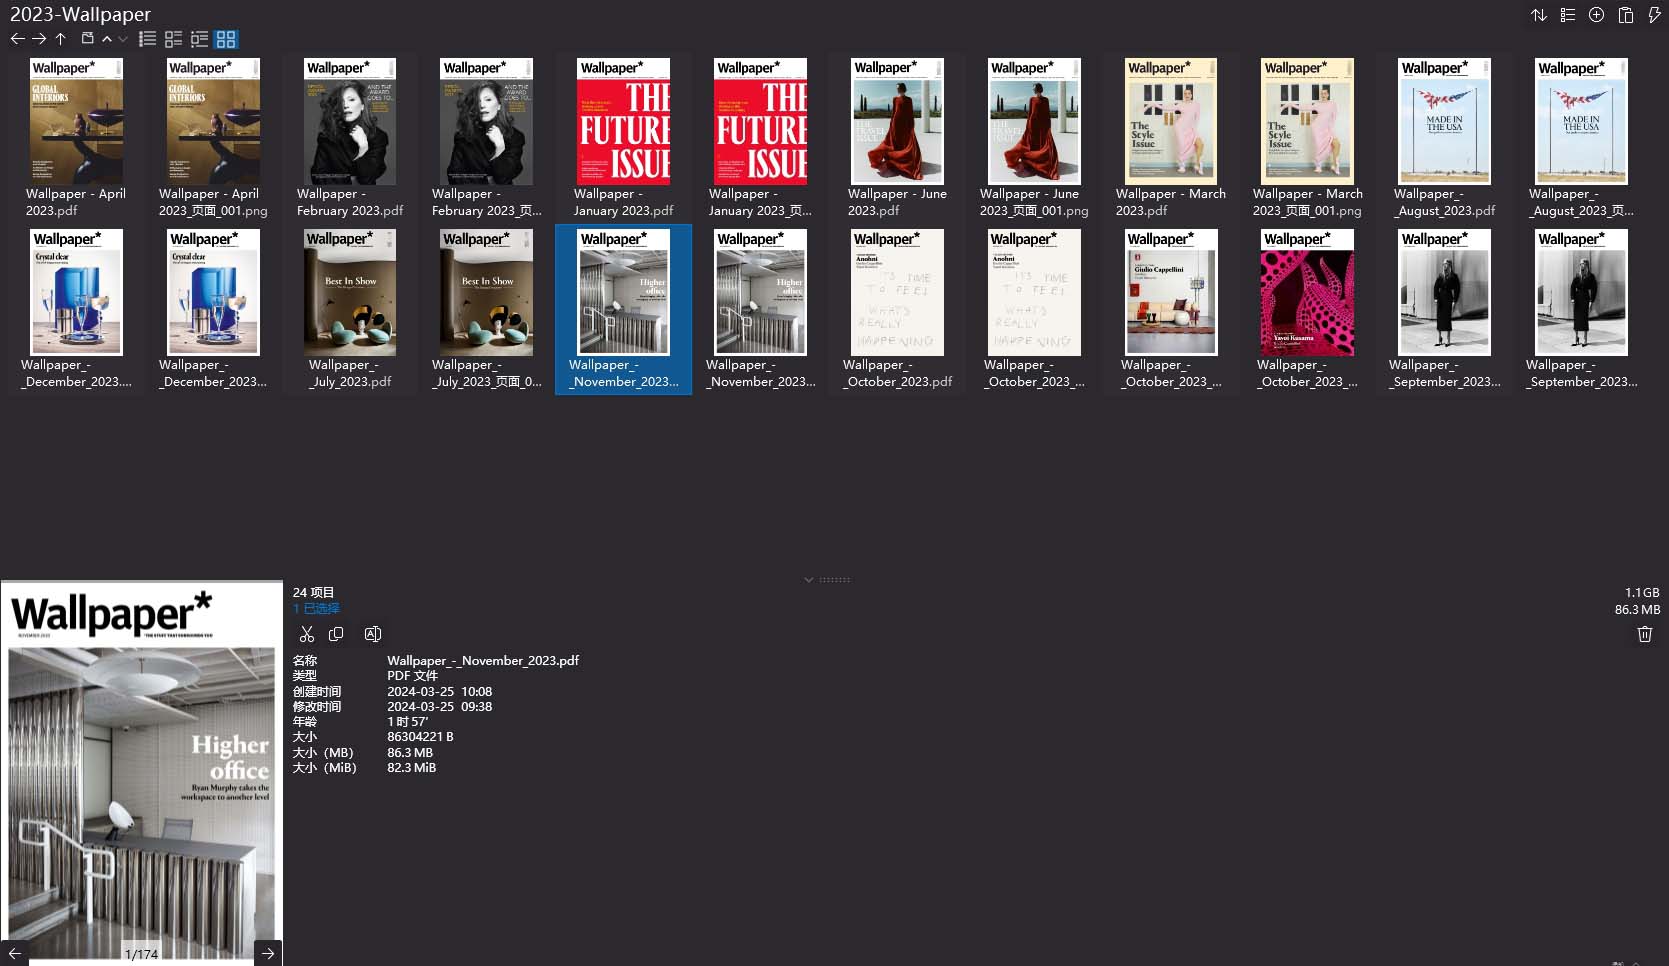Select Wallpaper - March 2023.pdf
The width and height of the screenshot is (1669, 966).
1171,138
